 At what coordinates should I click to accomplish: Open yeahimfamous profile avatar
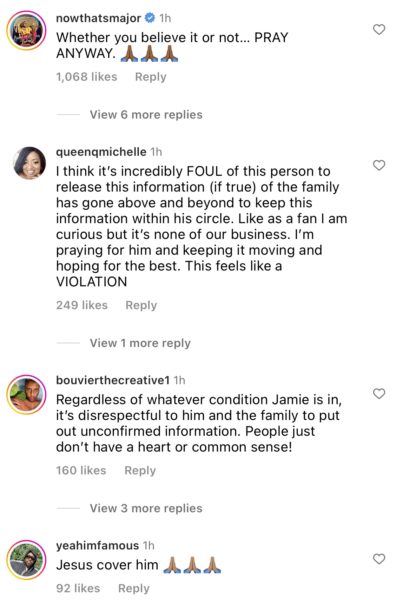26,559
